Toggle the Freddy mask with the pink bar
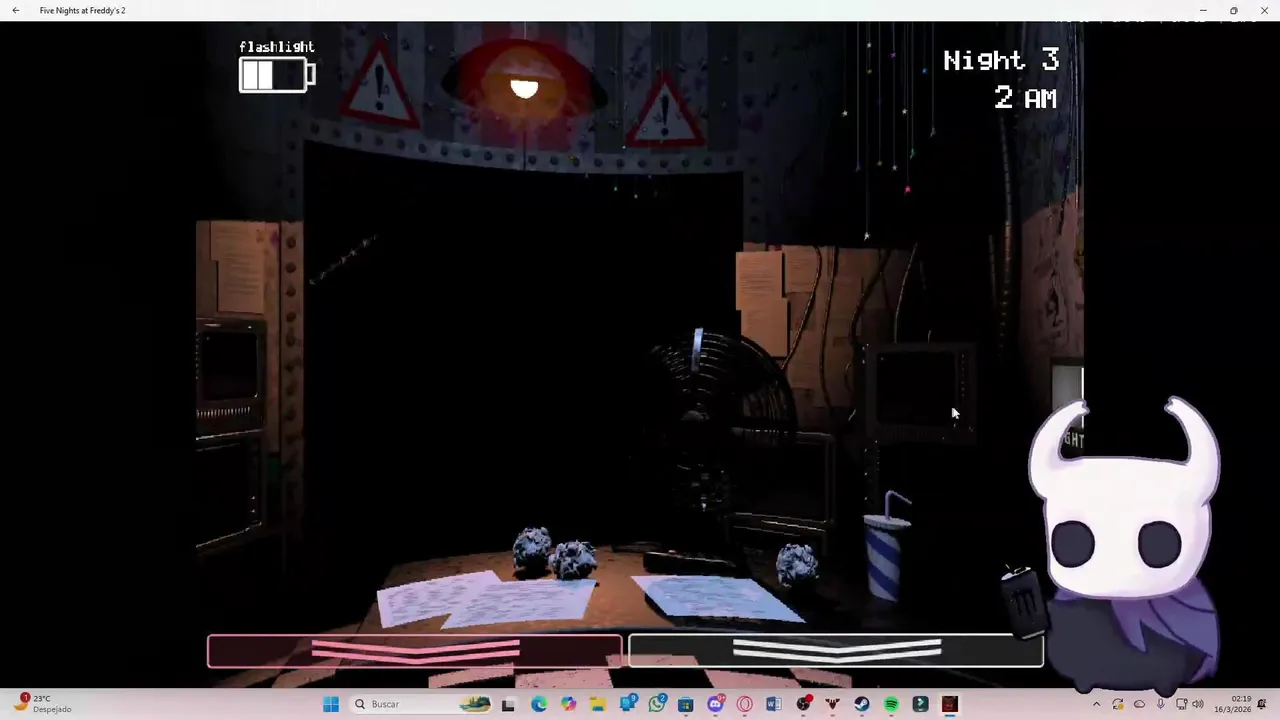Screen dimensions: 1280x720 tap(415, 651)
